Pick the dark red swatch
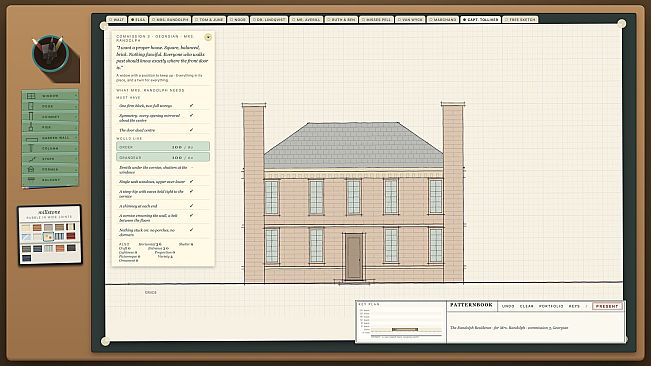This screenshot has width=651, height=366. click(71, 236)
